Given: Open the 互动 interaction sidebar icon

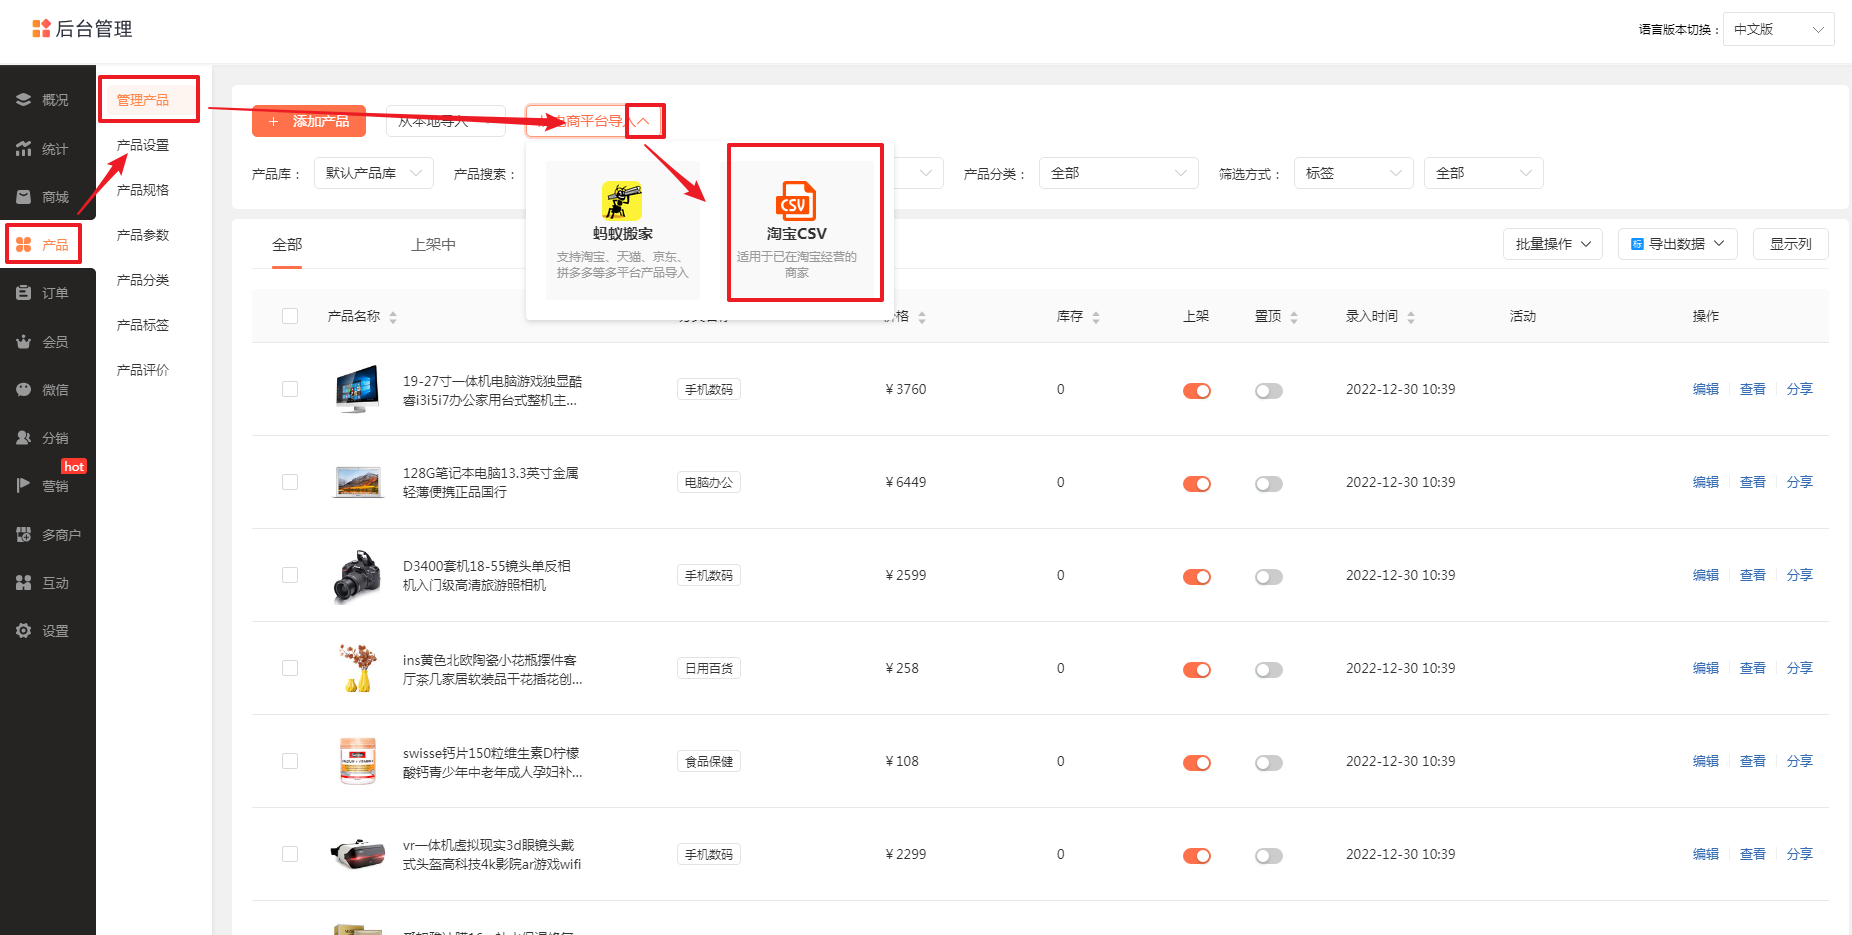Looking at the screenshot, I should tap(24, 583).
